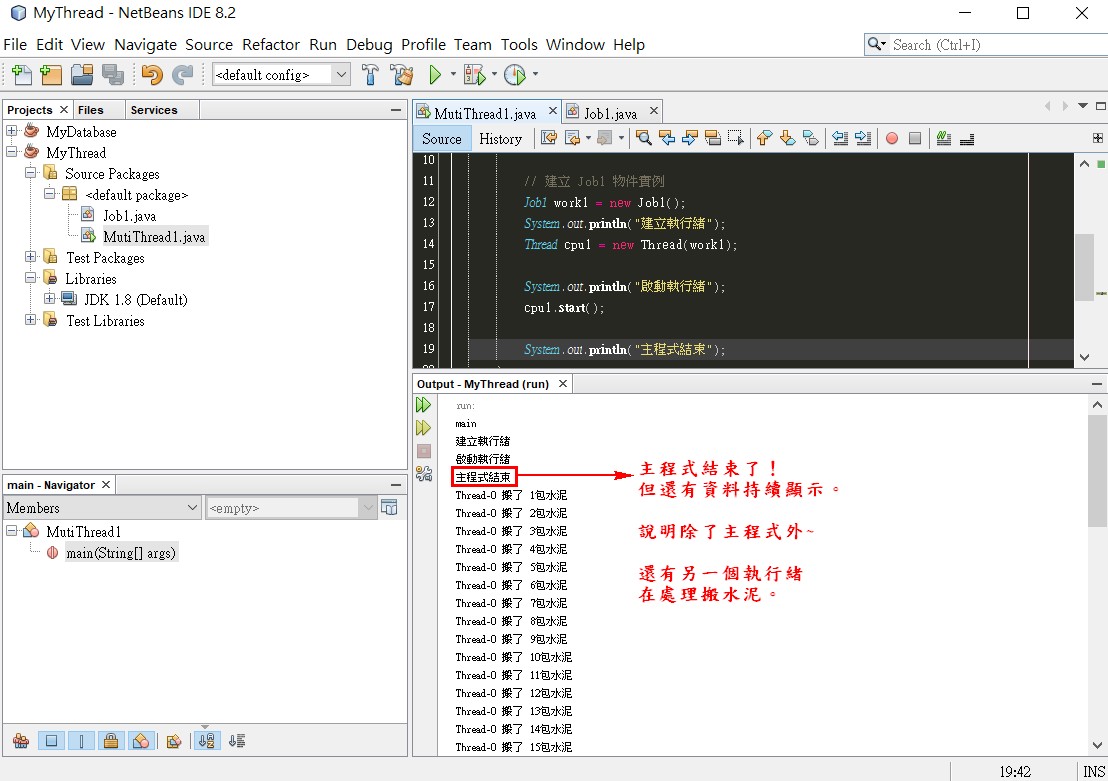Toggle Show Inner Classes navigator filter
The width and height of the screenshot is (1108, 781).
coord(141,741)
